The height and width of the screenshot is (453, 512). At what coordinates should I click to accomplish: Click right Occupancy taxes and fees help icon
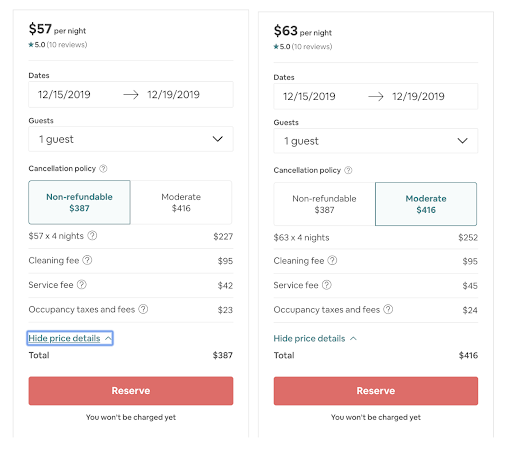(x=388, y=309)
